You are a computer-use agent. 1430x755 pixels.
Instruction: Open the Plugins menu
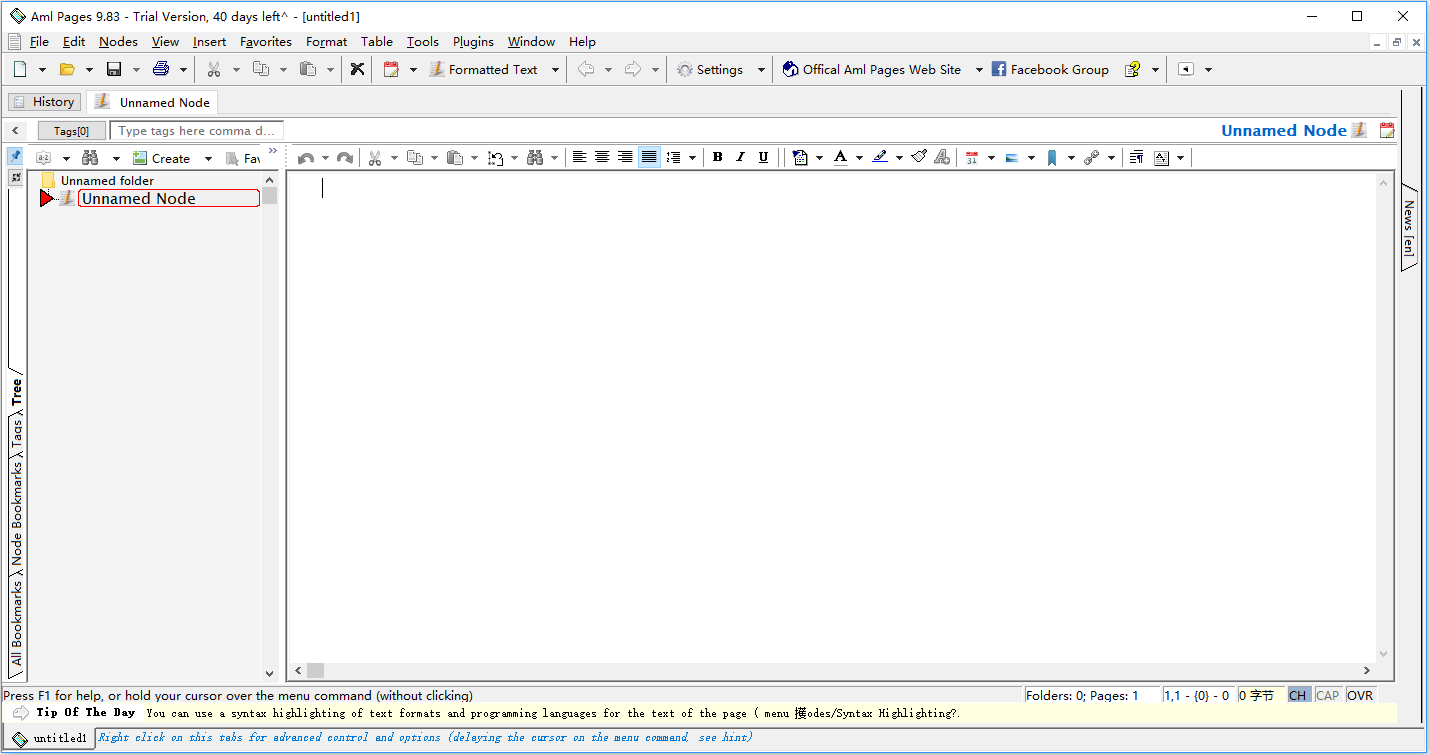[473, 42]
